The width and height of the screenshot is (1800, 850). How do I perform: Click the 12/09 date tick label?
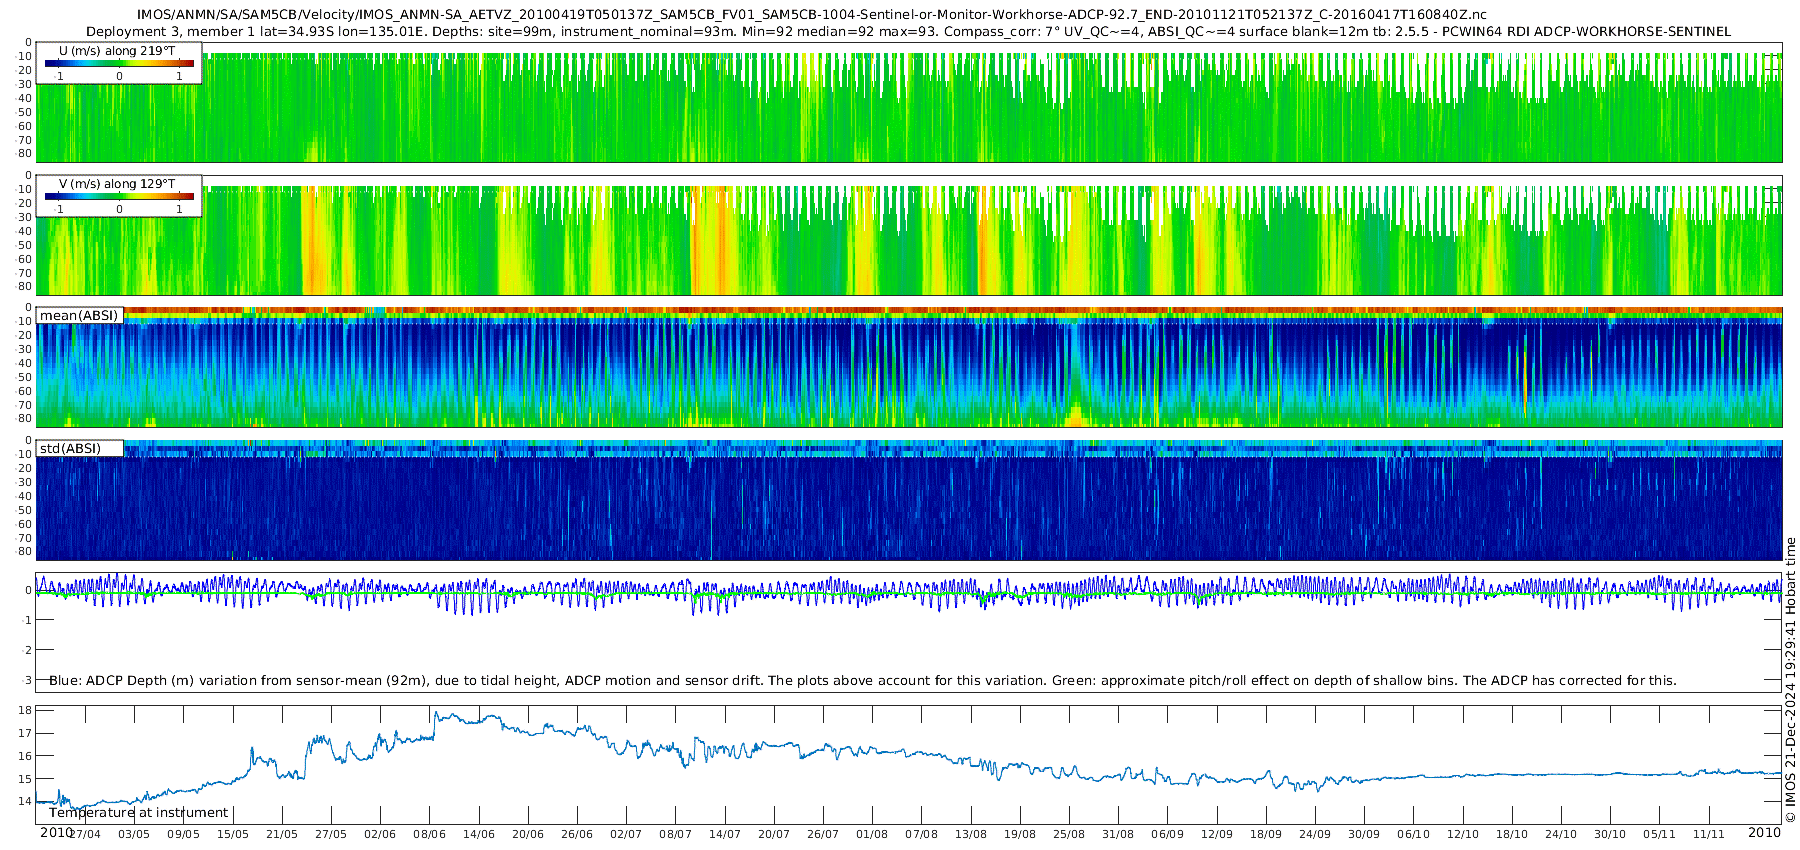tap(1216, 835)
